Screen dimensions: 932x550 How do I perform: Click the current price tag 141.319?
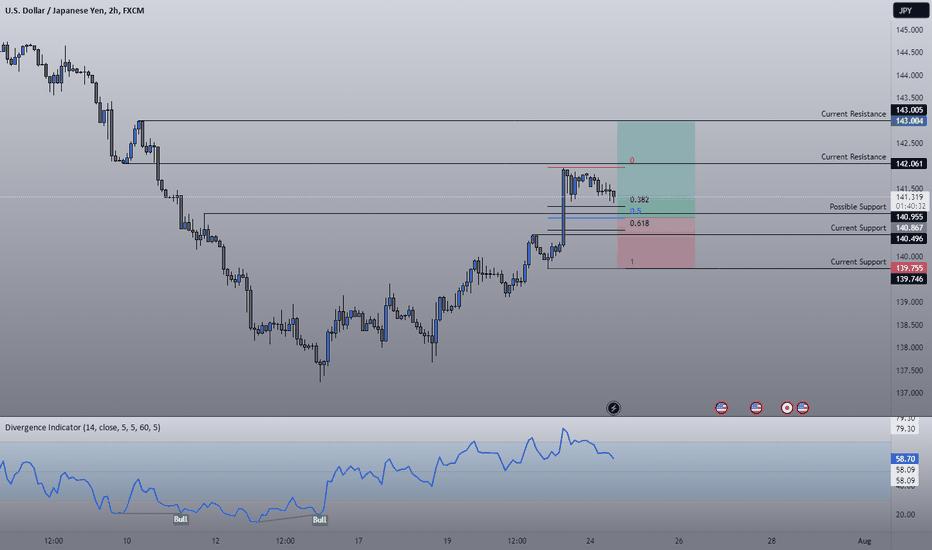pyautogui.click(x=909, y=197)
